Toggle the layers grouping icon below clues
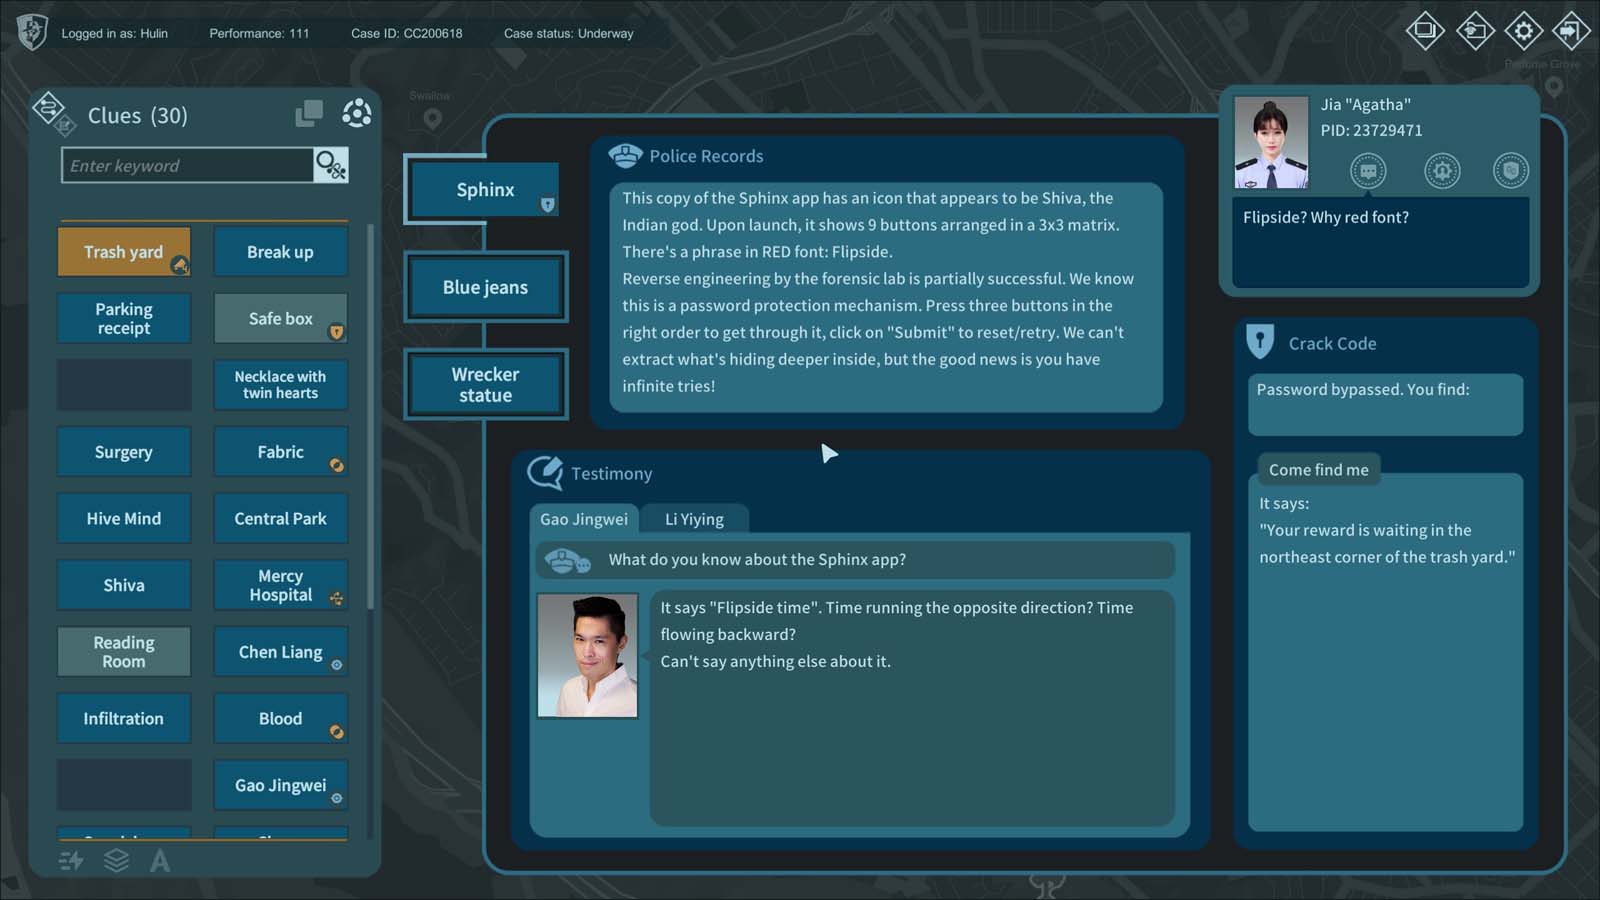Image resolution: width=1600 pixels, height=900 pixels. click(116, 860)
